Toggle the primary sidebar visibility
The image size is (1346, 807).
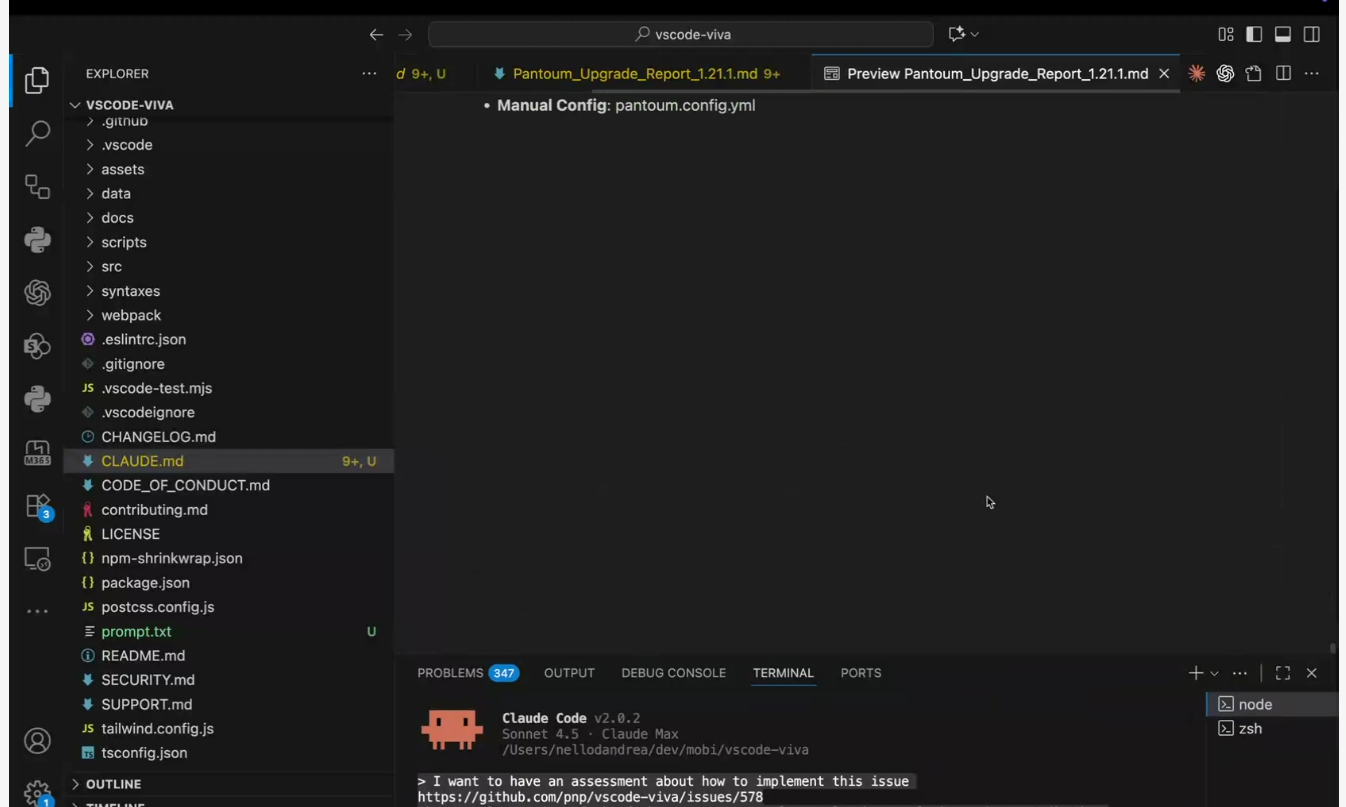pyautogui.click(x=1254, y=34)
